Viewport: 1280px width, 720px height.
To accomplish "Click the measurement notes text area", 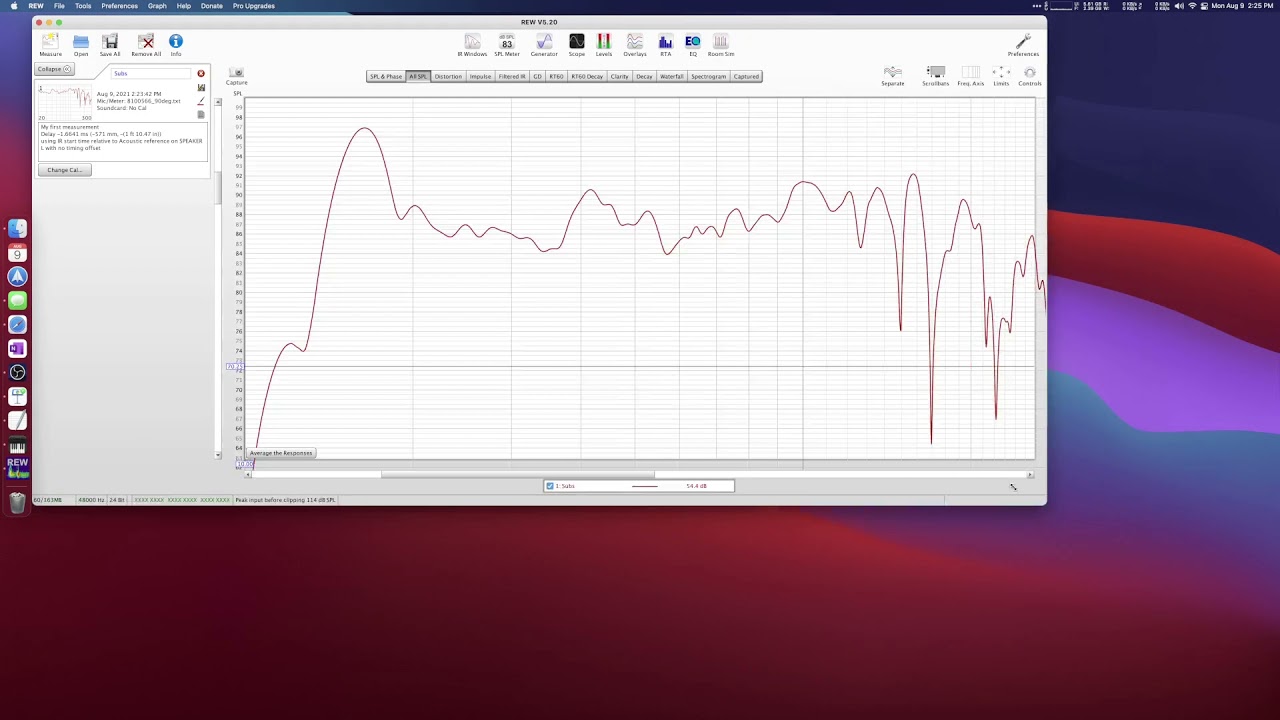I will pyautogui.click(x=123, y=140).
